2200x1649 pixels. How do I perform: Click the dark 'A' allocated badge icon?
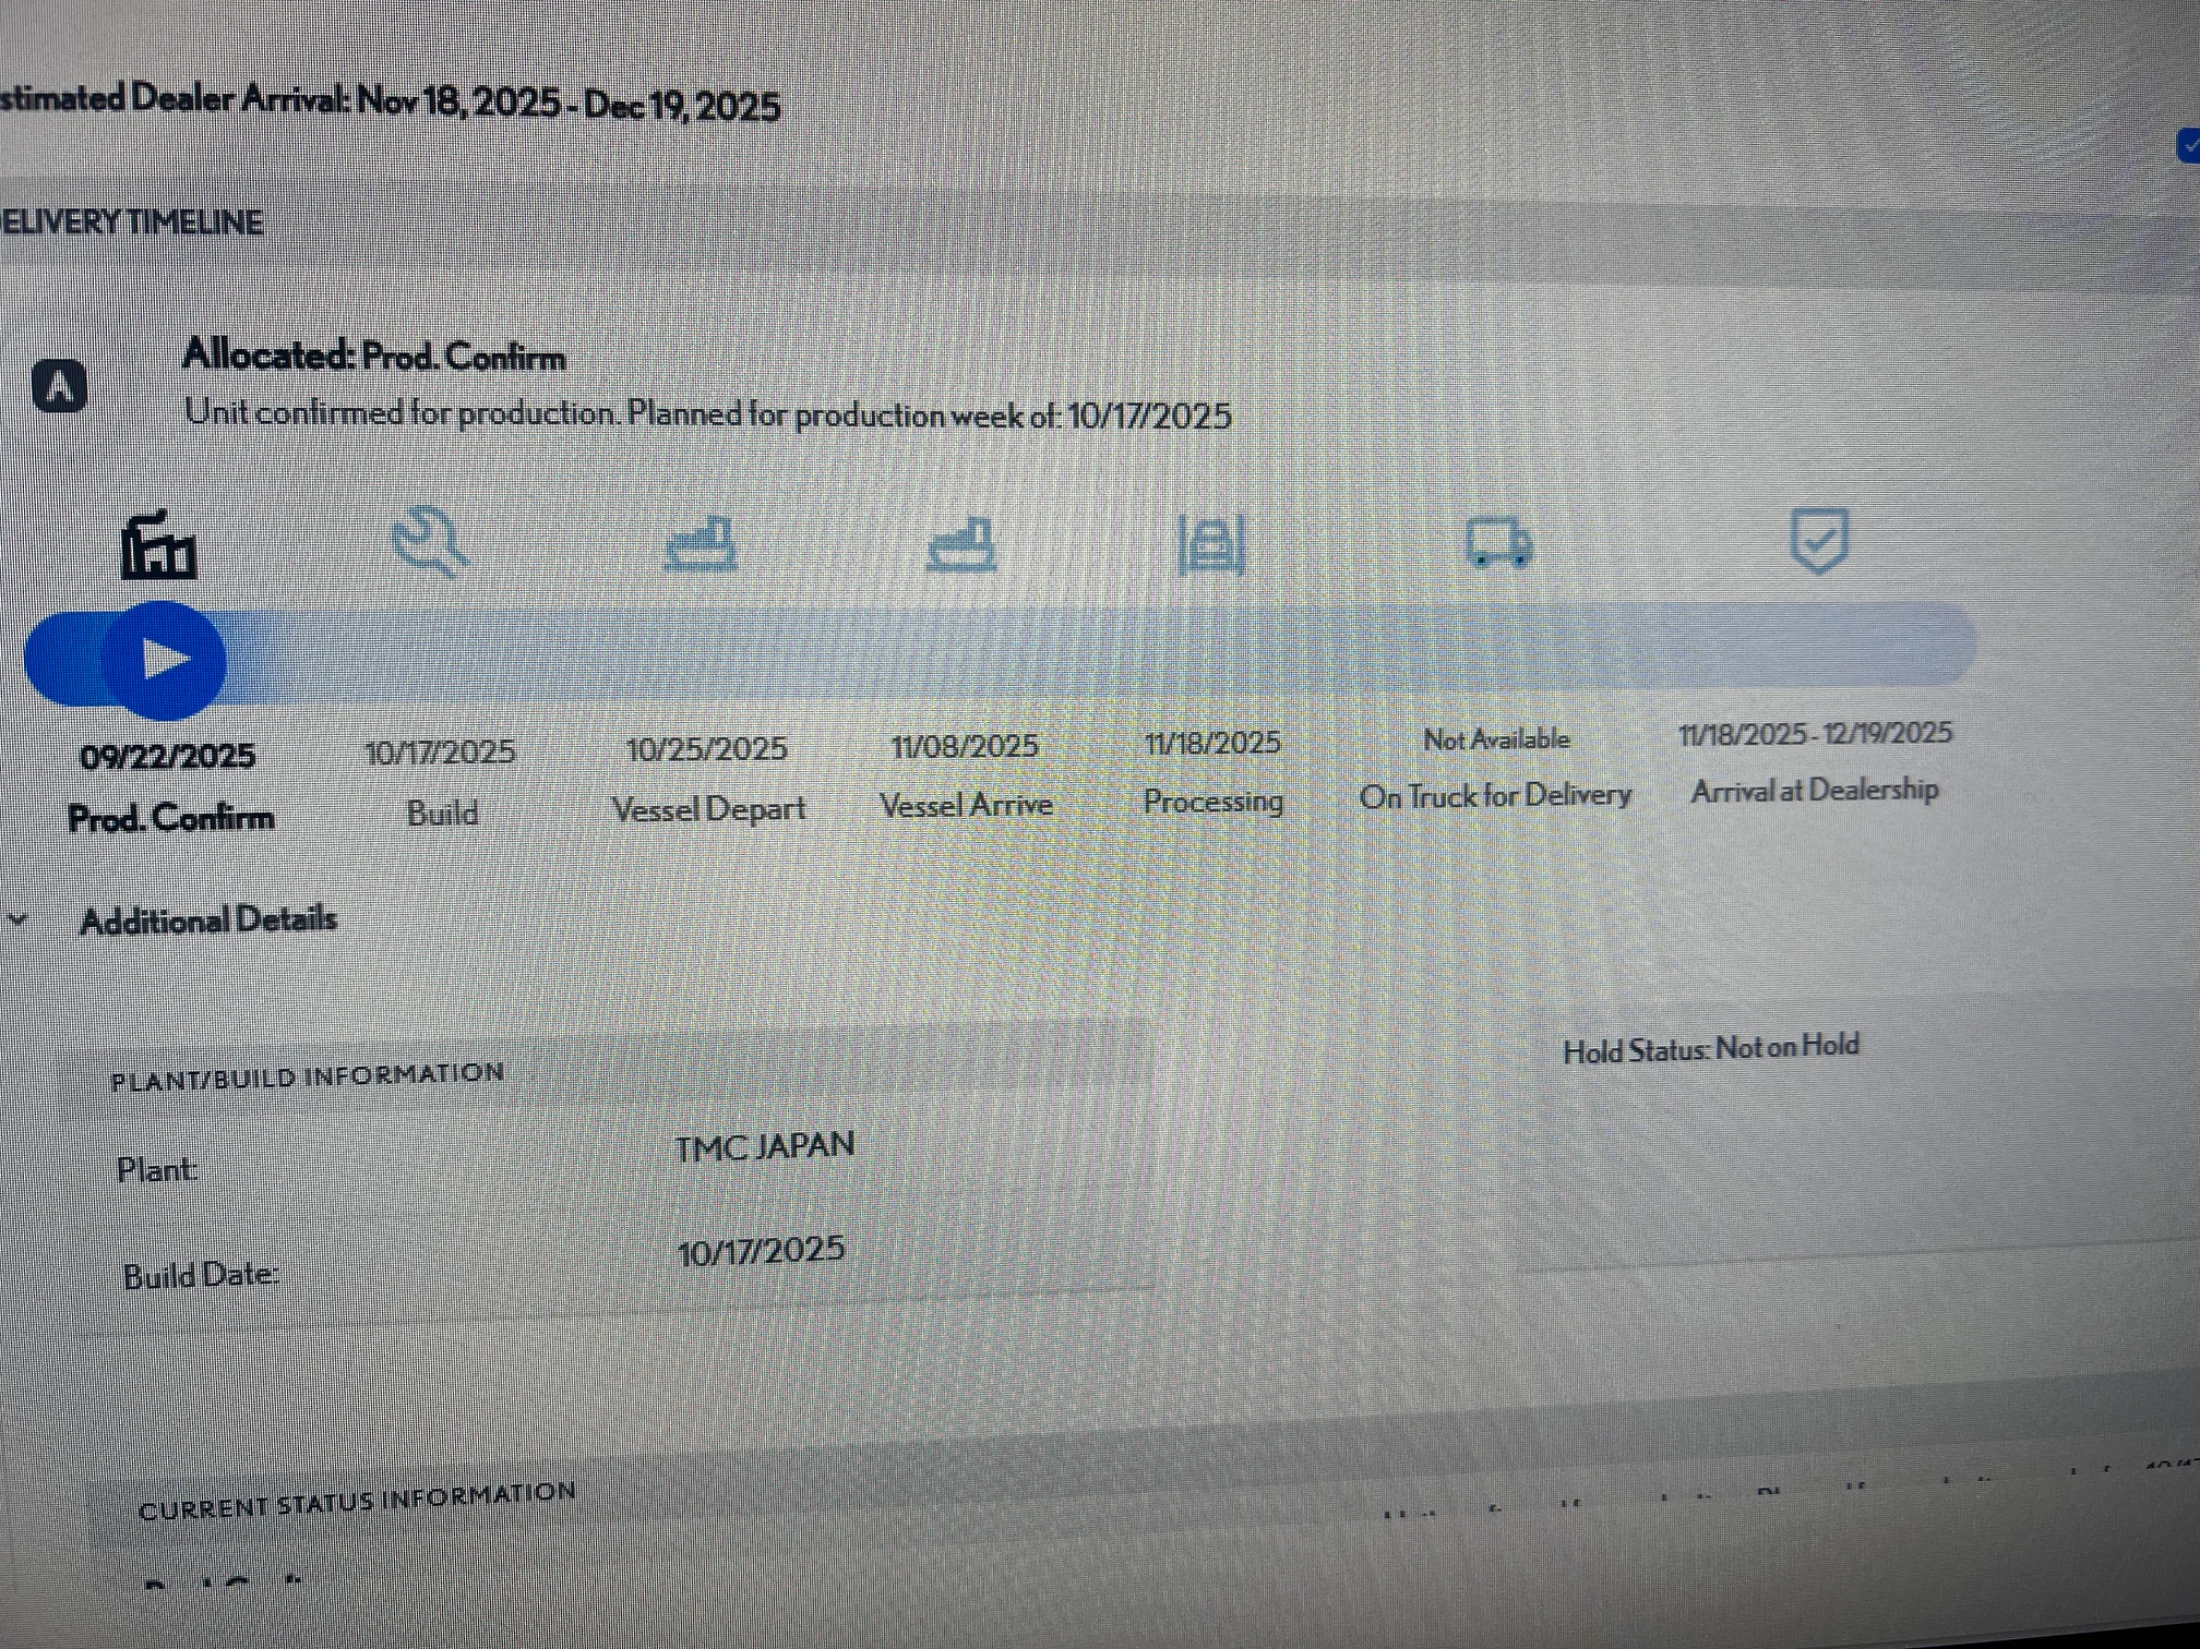(x=60, y=386)
